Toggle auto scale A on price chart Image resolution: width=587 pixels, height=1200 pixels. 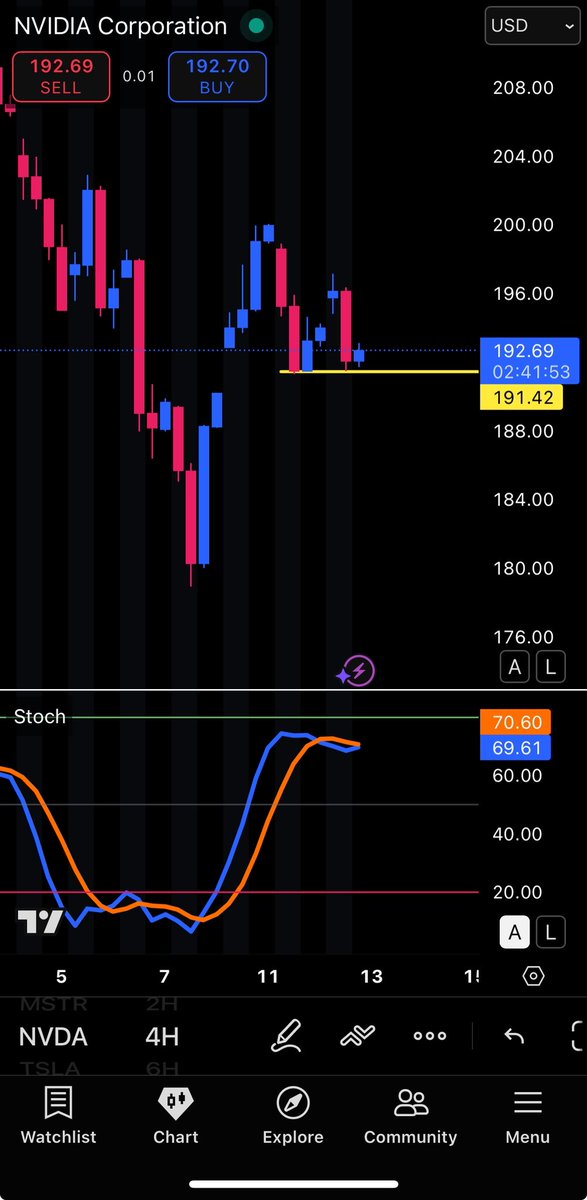tap(514, 668)
